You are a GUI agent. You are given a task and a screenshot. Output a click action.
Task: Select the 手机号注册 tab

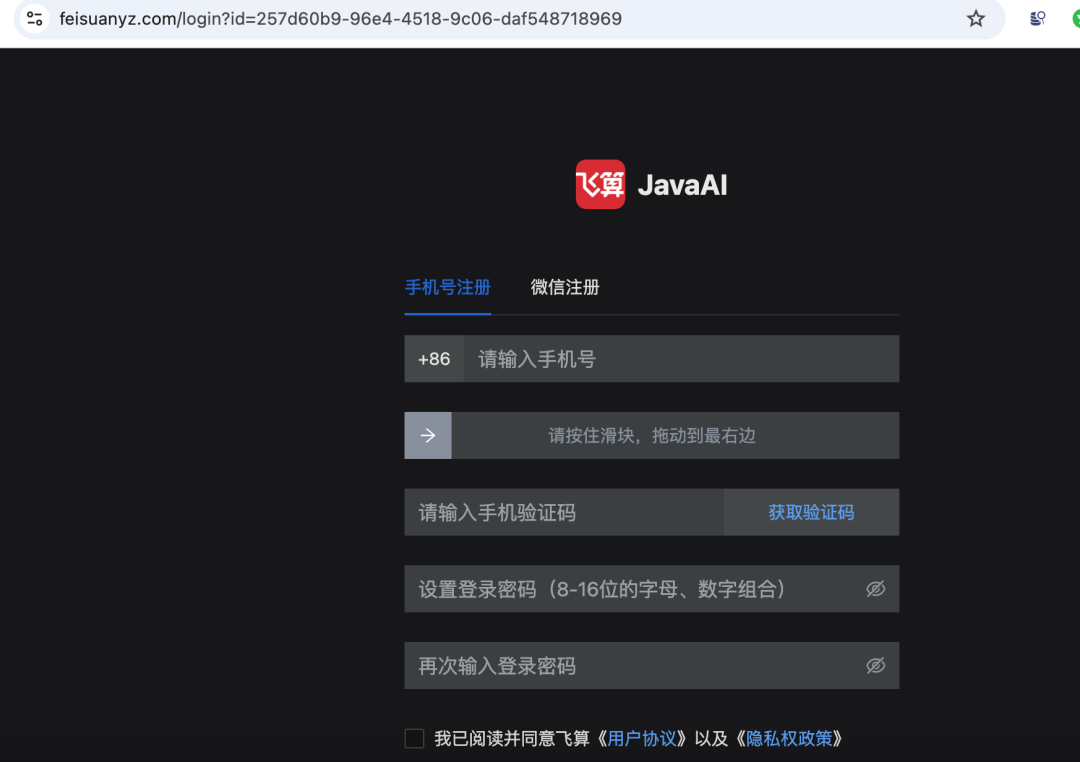(448, 287)
